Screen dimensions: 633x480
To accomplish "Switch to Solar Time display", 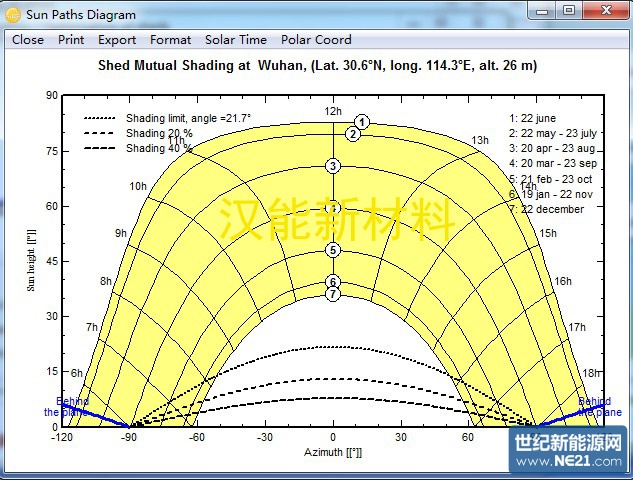I will (x=235, y=40).
